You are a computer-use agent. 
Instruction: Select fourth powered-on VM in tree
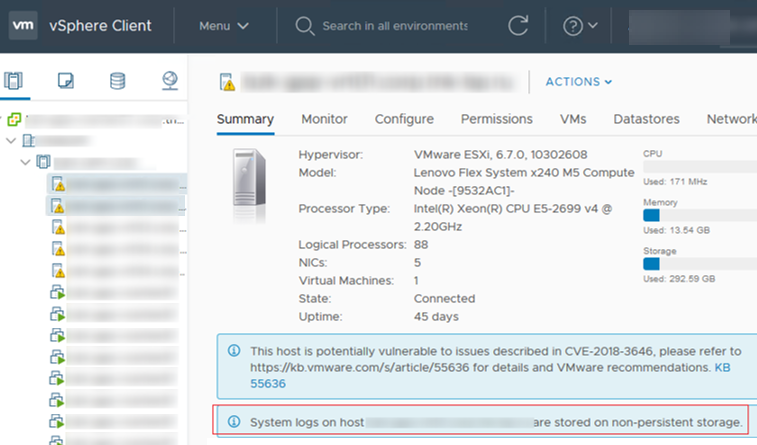(114, 358)
